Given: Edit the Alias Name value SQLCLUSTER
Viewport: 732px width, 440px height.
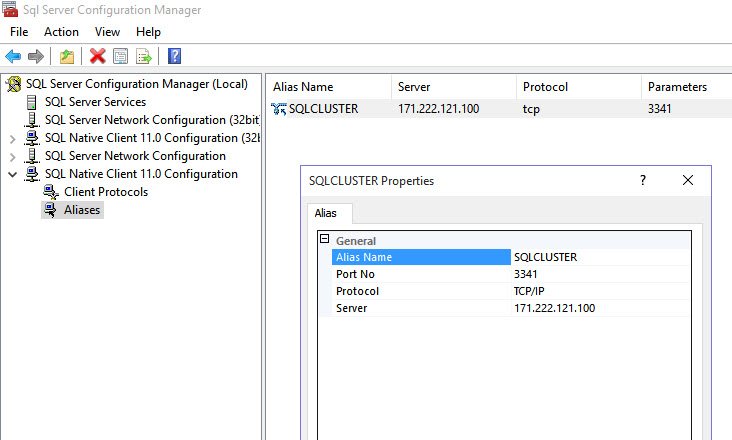Looking at the screenshot, I should pos(600,257).
